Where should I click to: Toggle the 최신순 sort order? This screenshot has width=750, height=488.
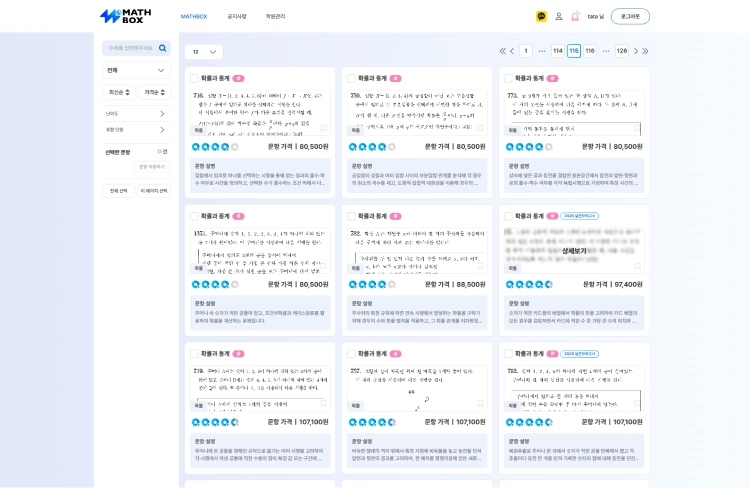119,92
